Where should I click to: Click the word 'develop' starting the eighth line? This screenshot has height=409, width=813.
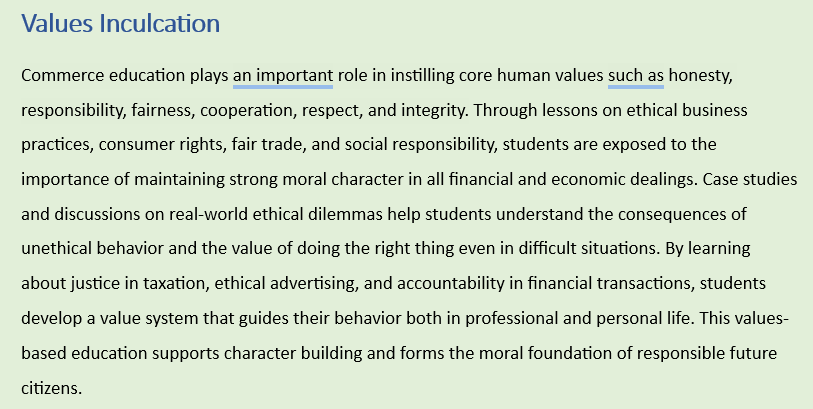click(51, 319)
